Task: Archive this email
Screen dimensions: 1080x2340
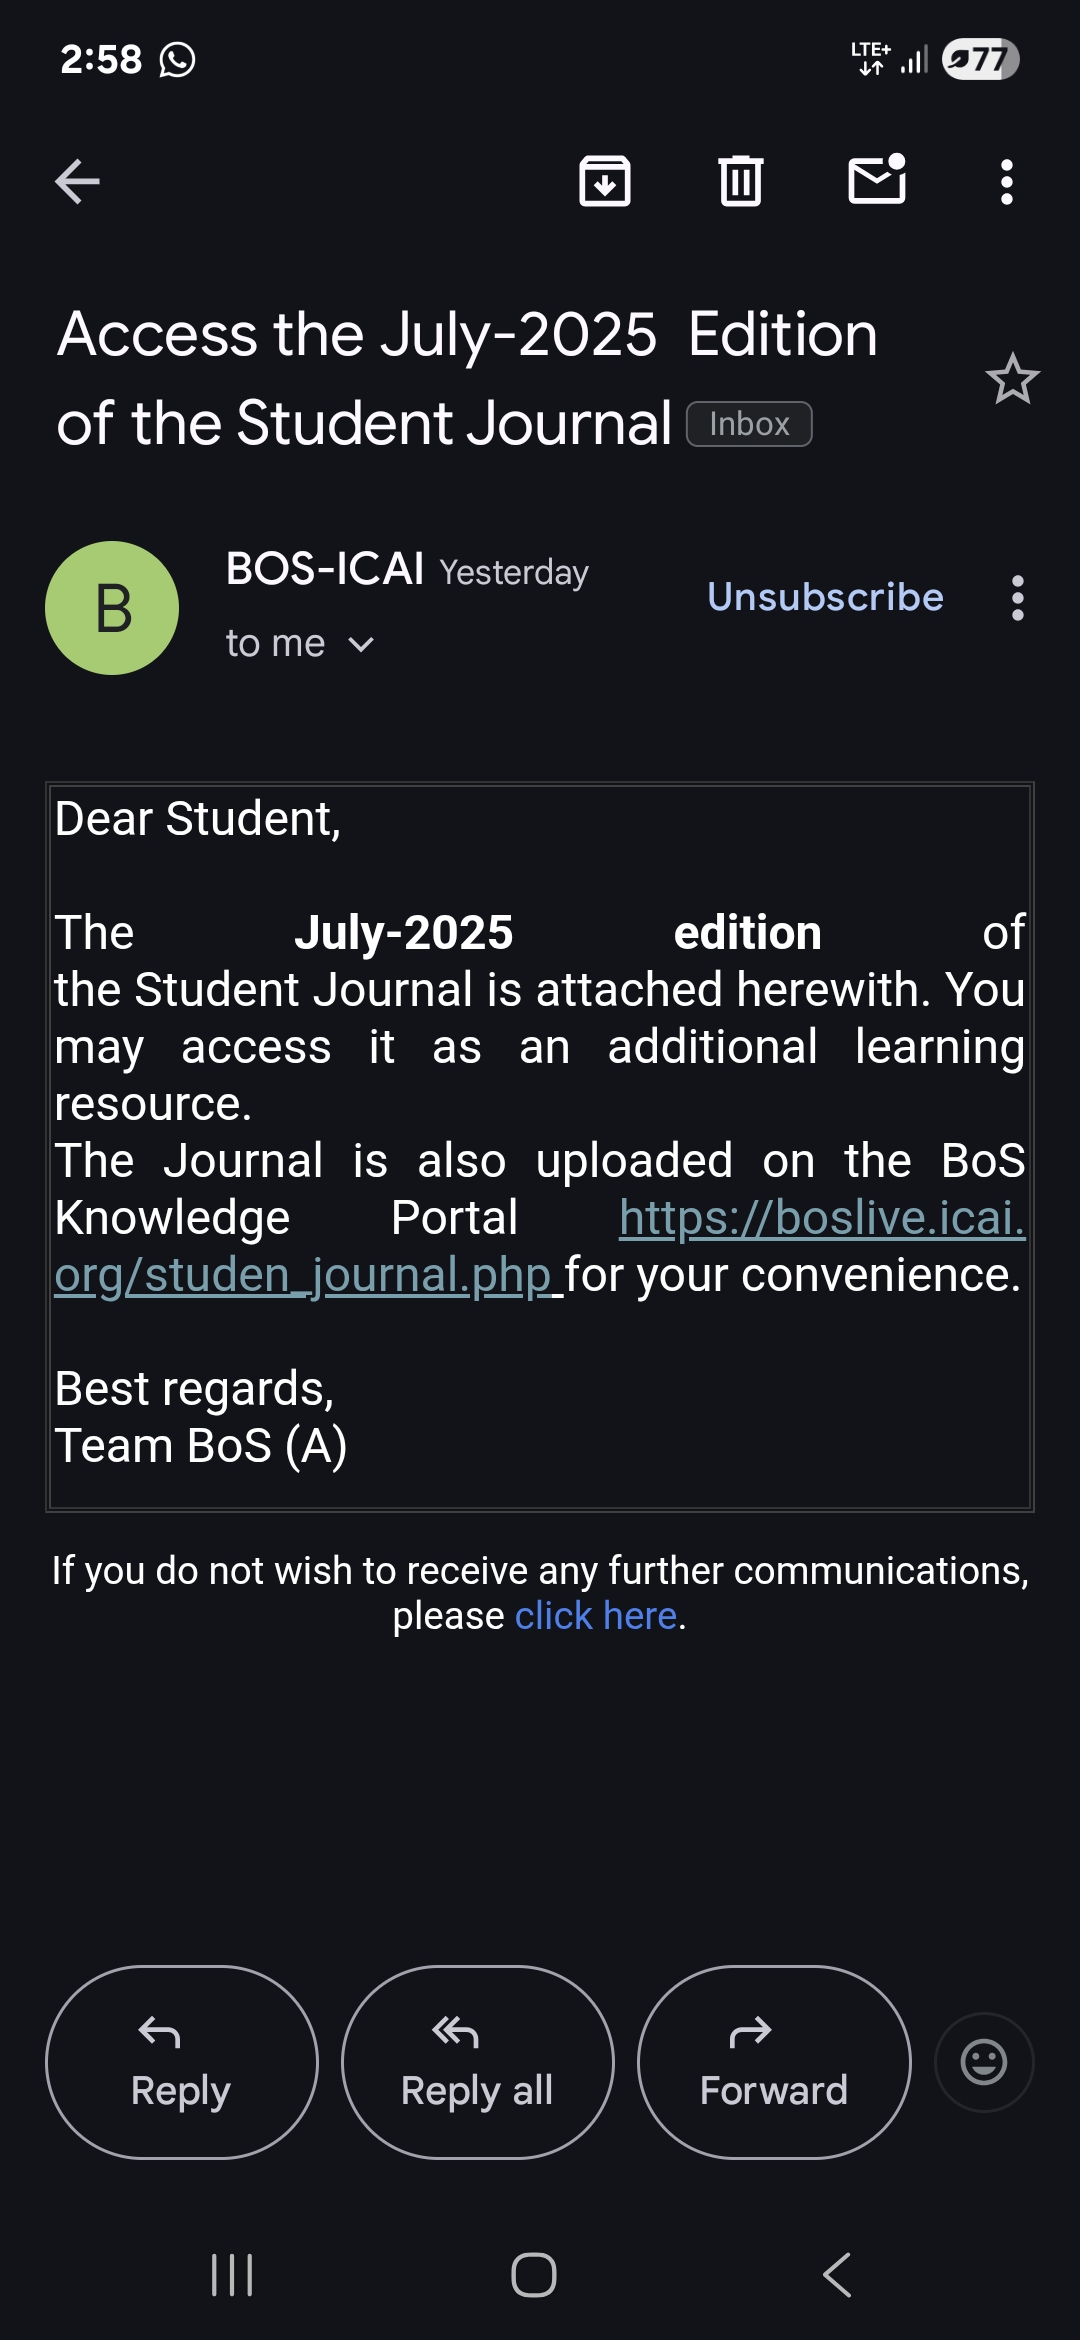Action: pos(605,182)
